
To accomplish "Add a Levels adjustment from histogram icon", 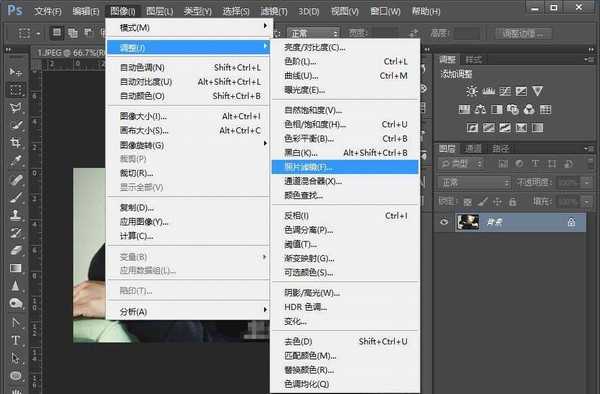I will tap(489, 91).
